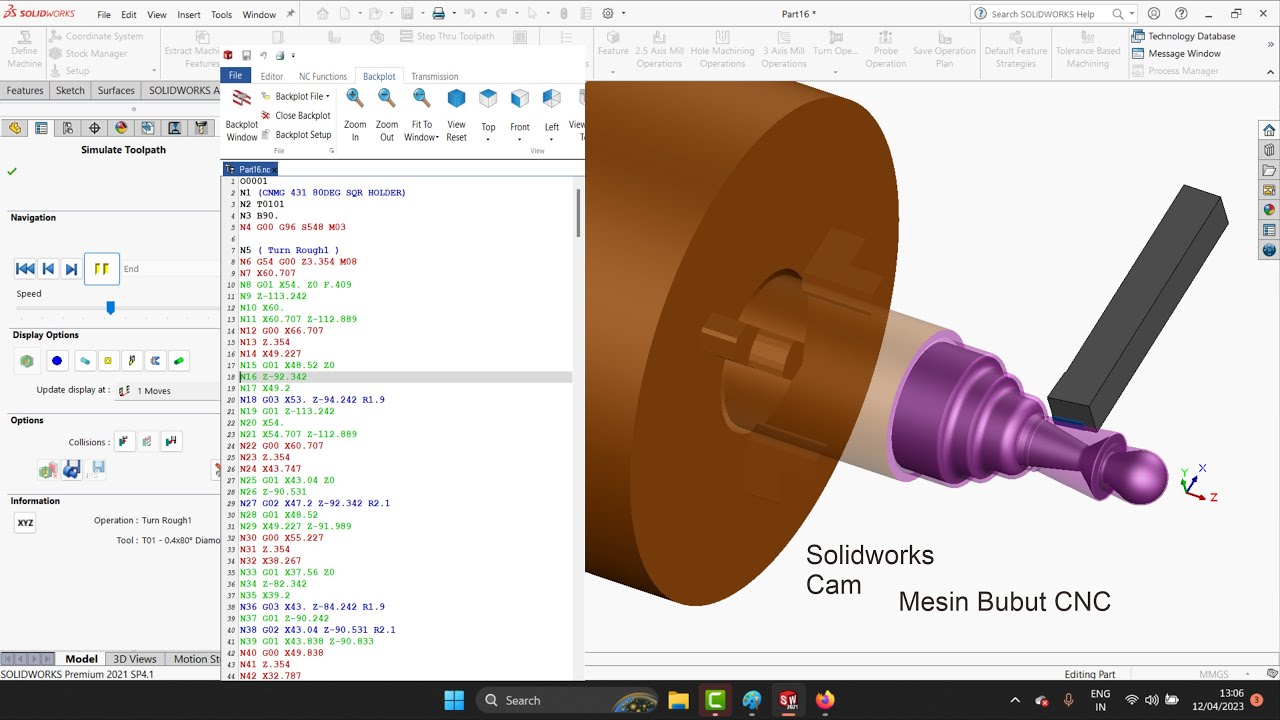Expand the search options dropdown arrow

(x=1131, y=14)
